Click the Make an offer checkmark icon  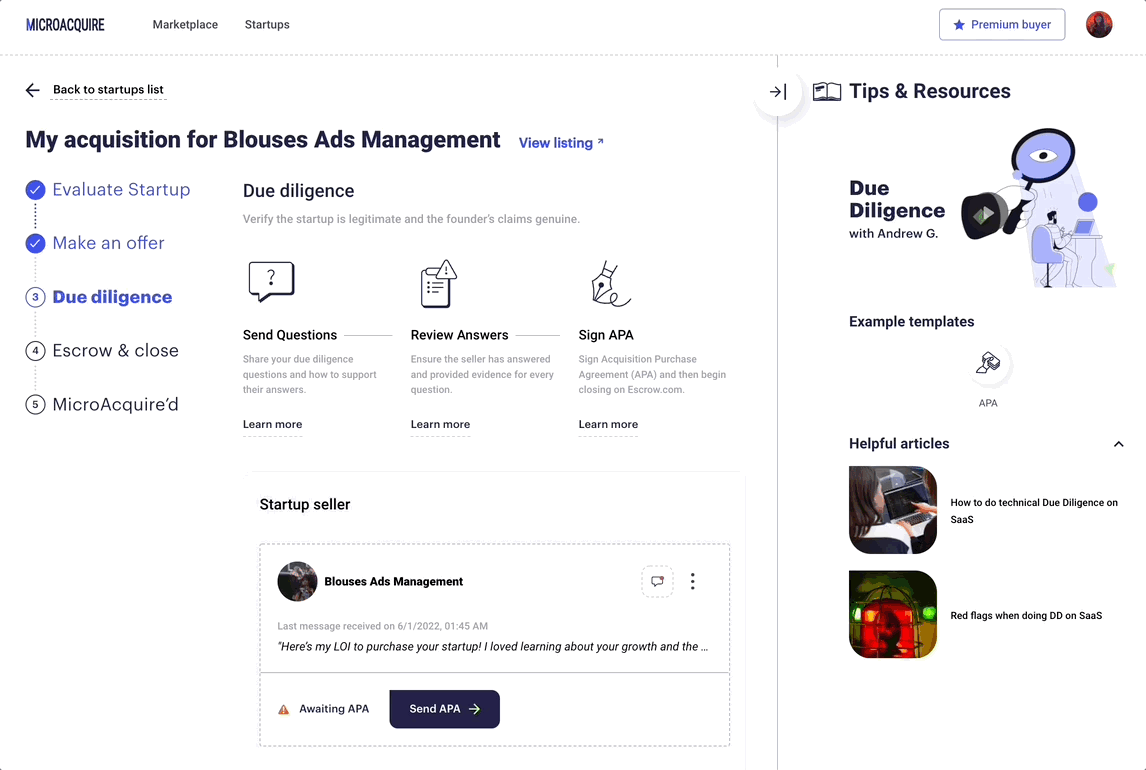35,243
